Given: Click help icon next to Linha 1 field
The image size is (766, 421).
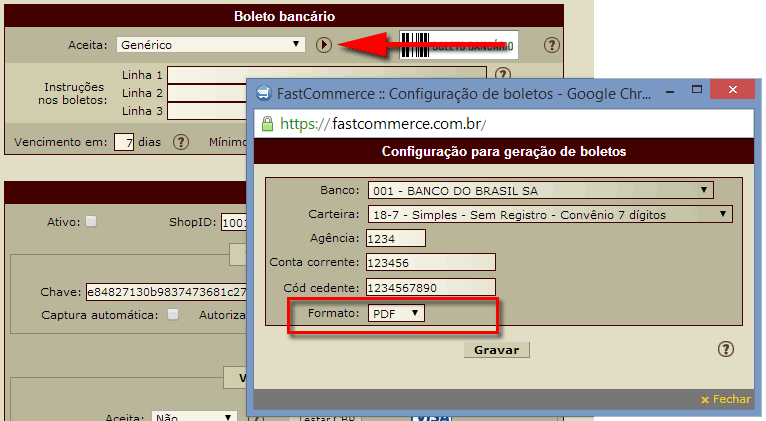Looking at the screenshot, I should point(503,73).
